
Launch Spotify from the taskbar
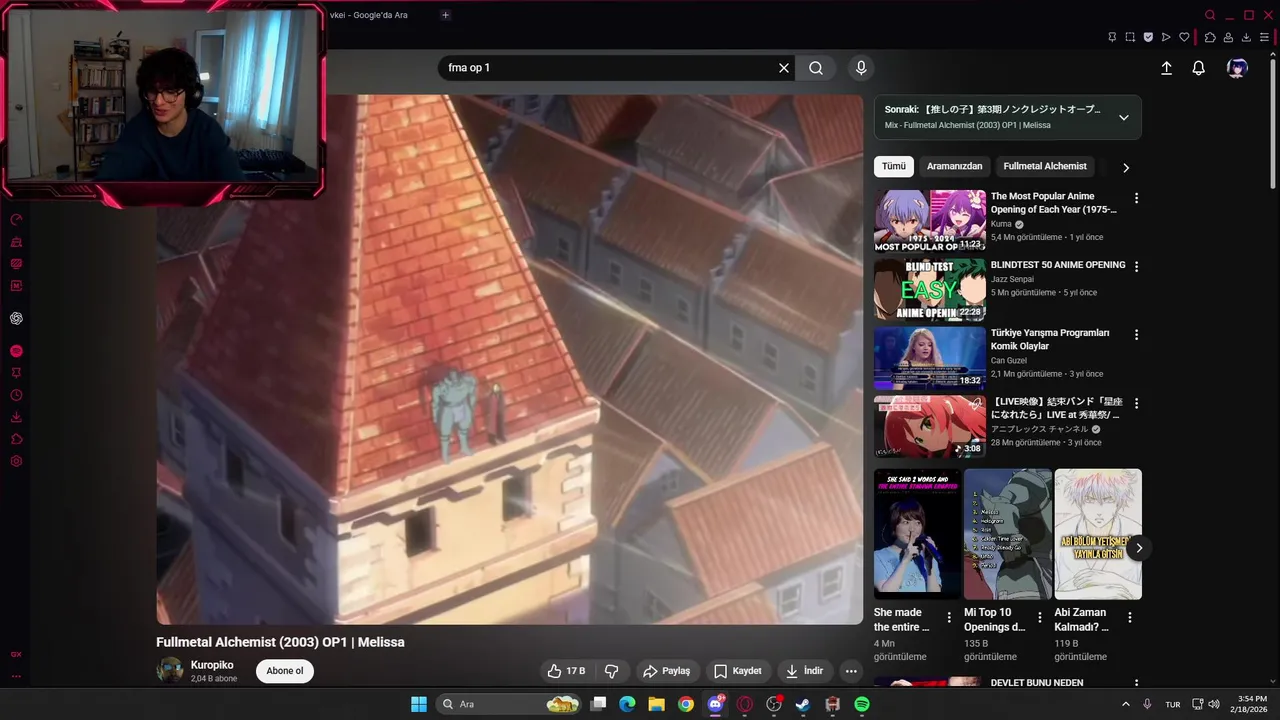click(x=862, y=704)
